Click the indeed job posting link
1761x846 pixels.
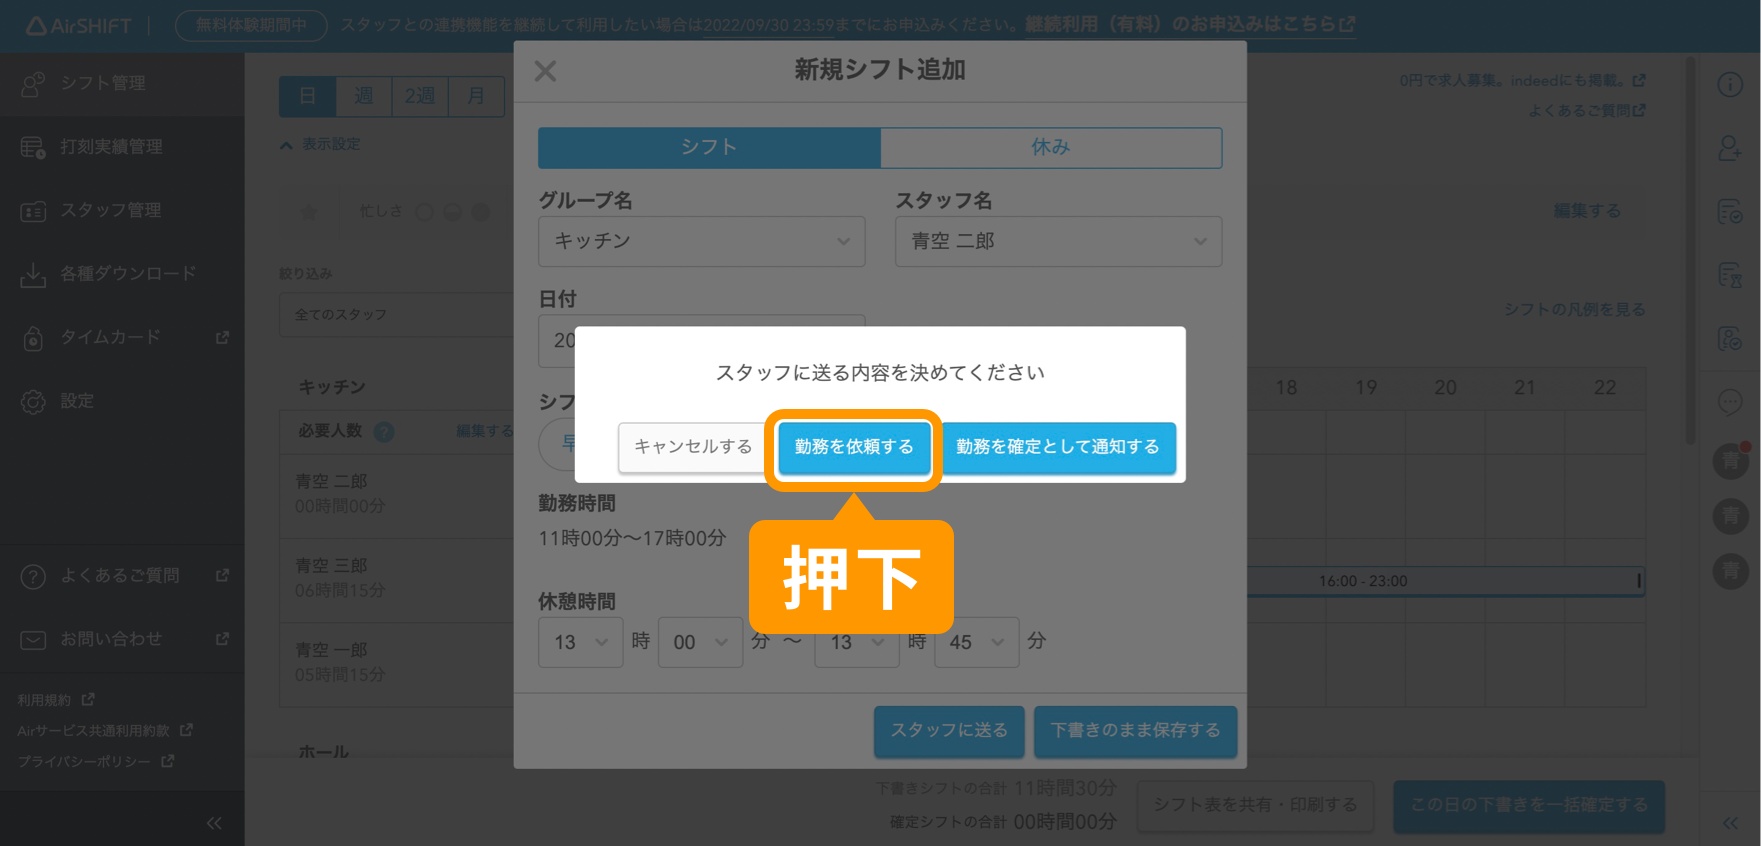(x=1522, y=81)
